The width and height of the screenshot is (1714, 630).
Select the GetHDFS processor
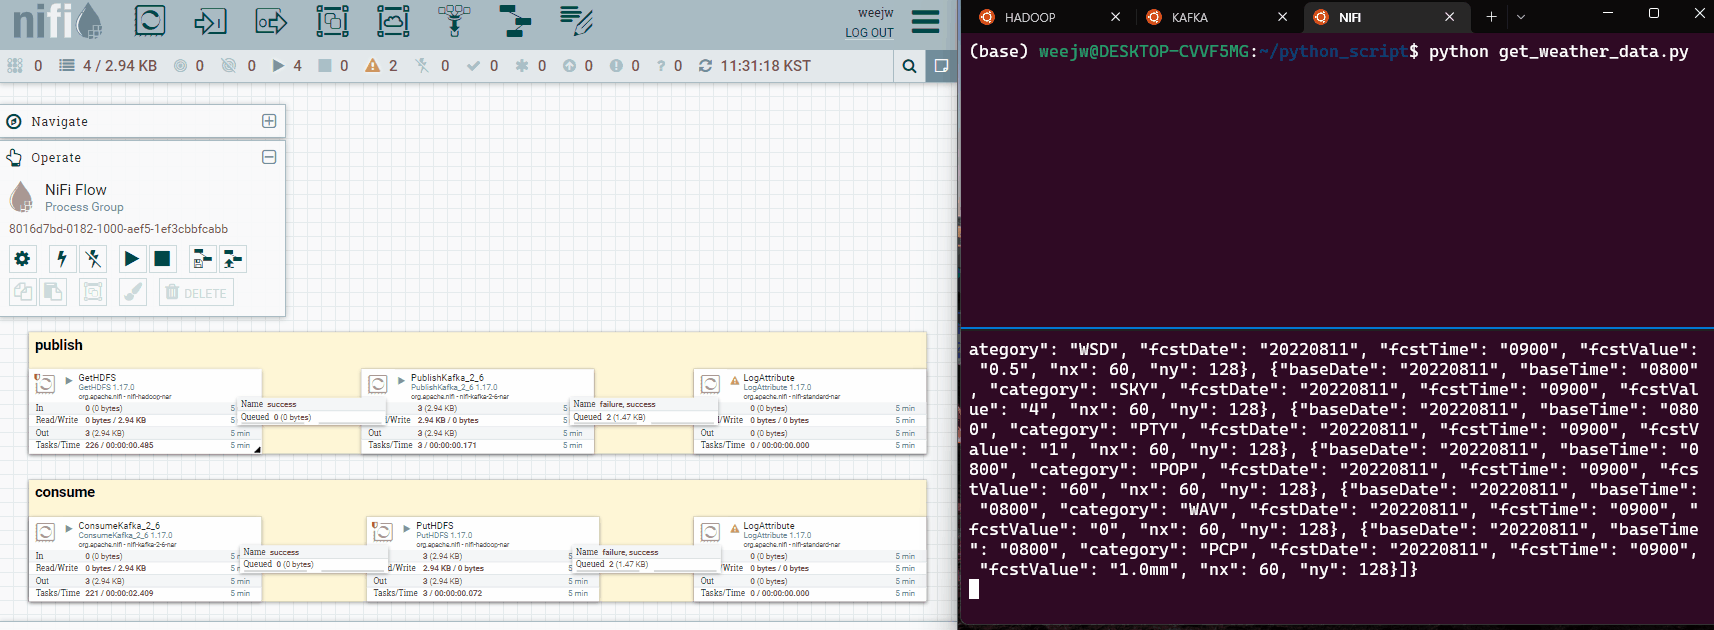pyautogui.click(x=145, y=411)
